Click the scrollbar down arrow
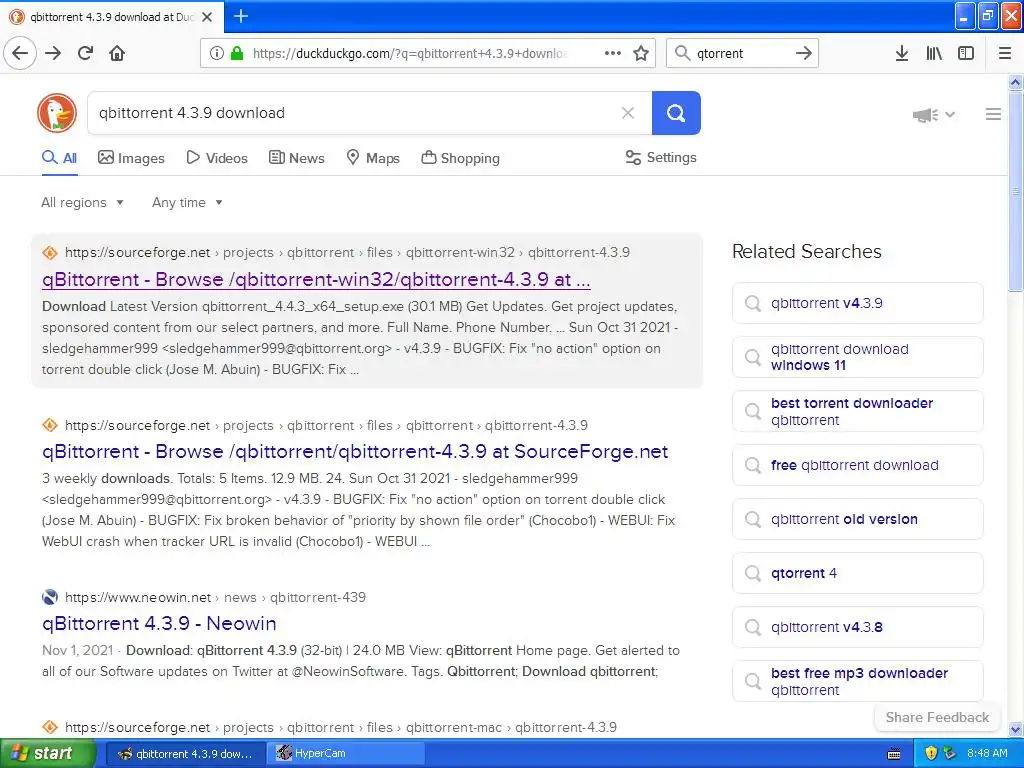 pyautogui.click(x=1015, y=728)
